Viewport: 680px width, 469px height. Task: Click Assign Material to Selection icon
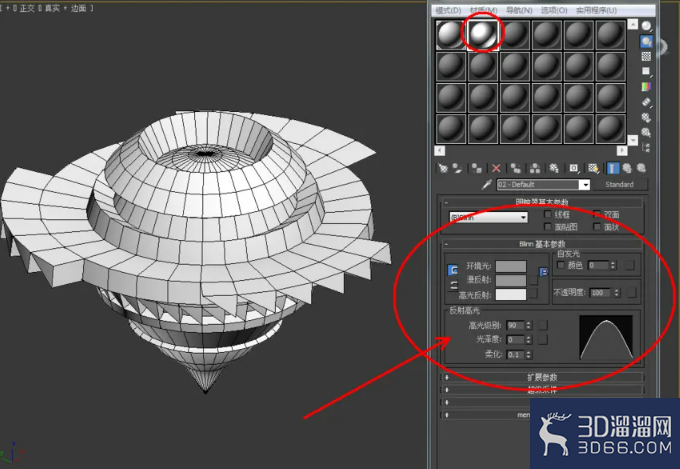477,168
